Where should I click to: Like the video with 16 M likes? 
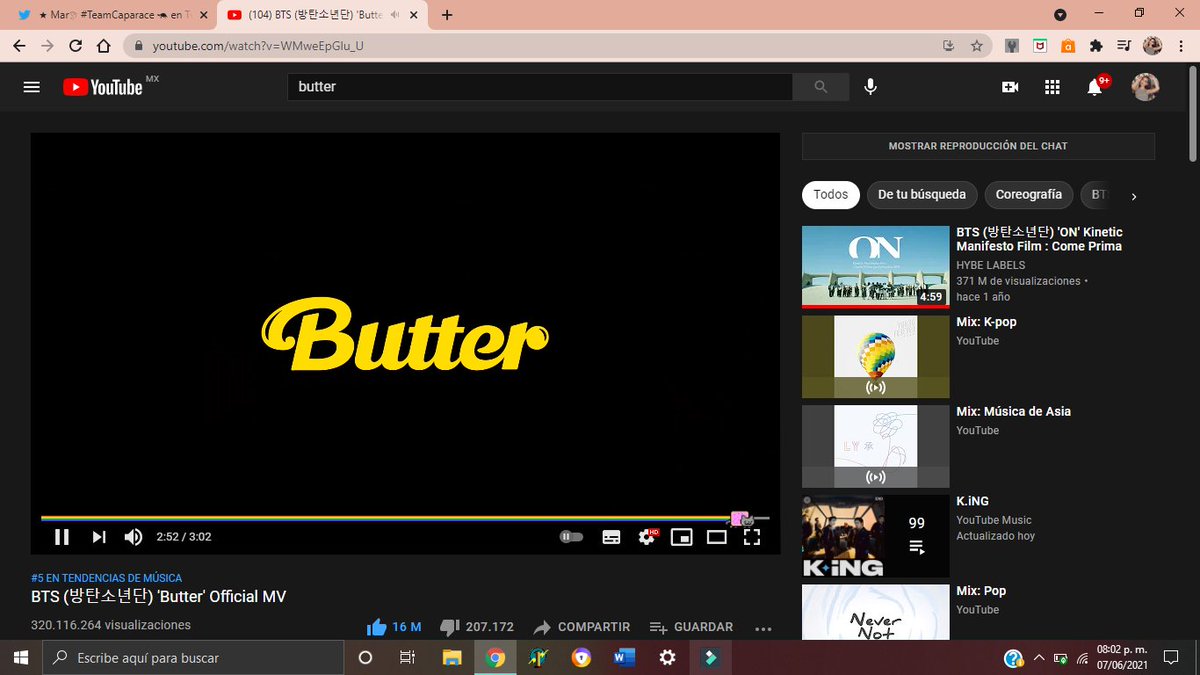pos(394,627)
